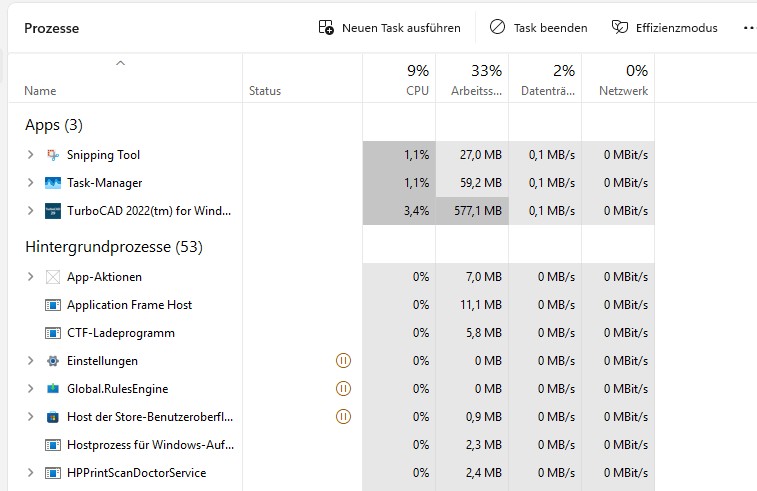Click the Task-Manager process icon
The width and height of the screenshot is (757, 491).
[x=53, y=183]
